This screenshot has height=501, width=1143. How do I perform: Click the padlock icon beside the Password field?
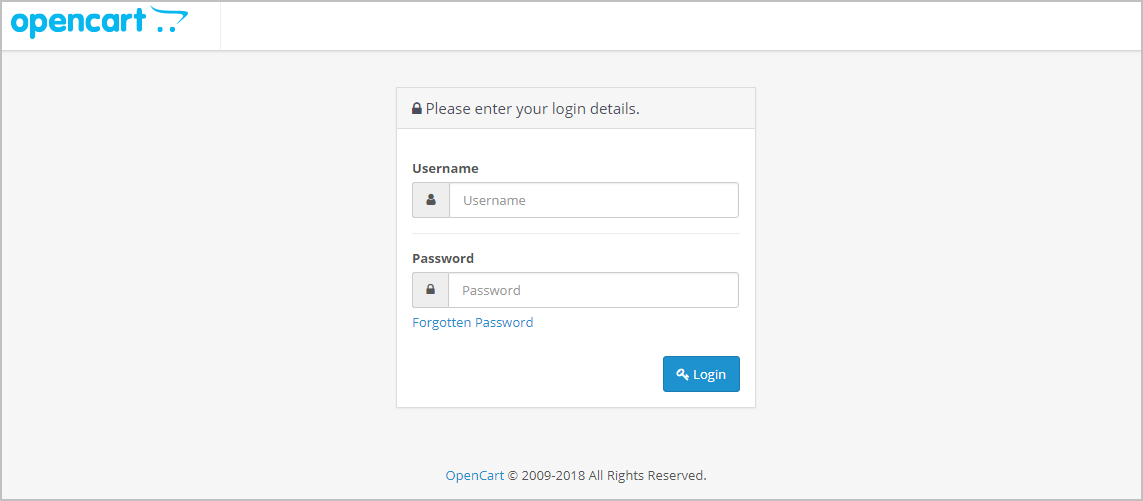(x=431, y=290)
